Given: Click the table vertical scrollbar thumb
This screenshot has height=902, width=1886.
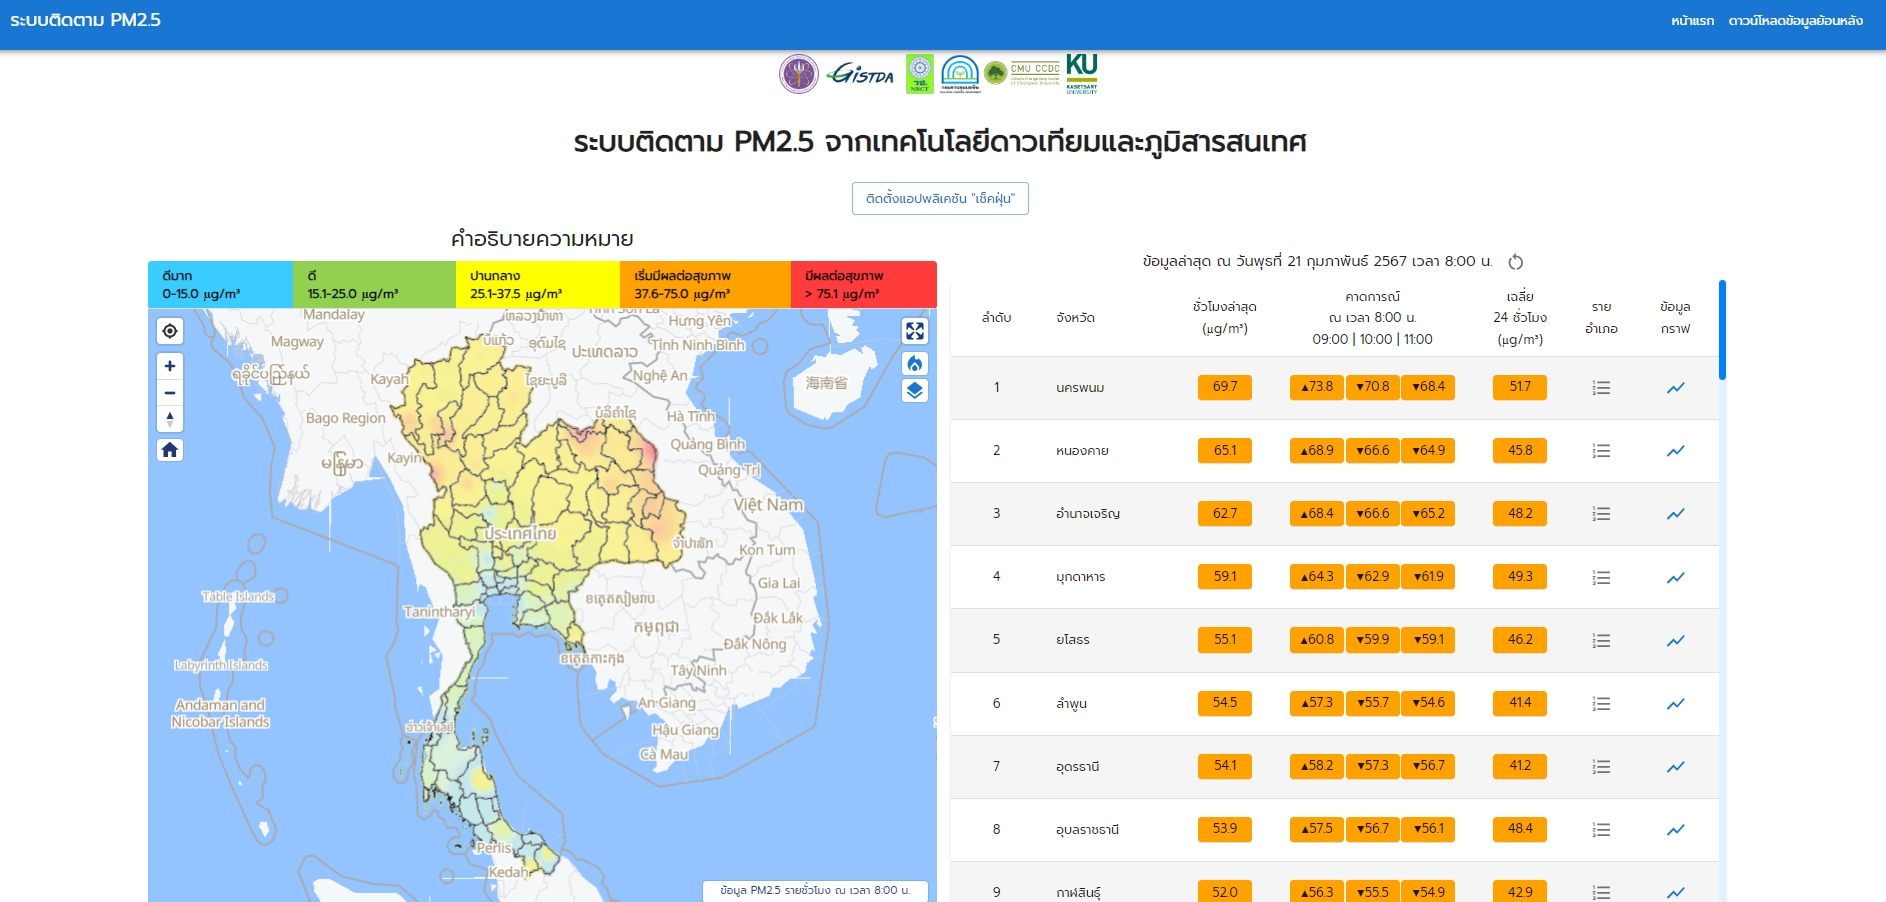Looking at the screenshot, I should (x=1722, y=330).
